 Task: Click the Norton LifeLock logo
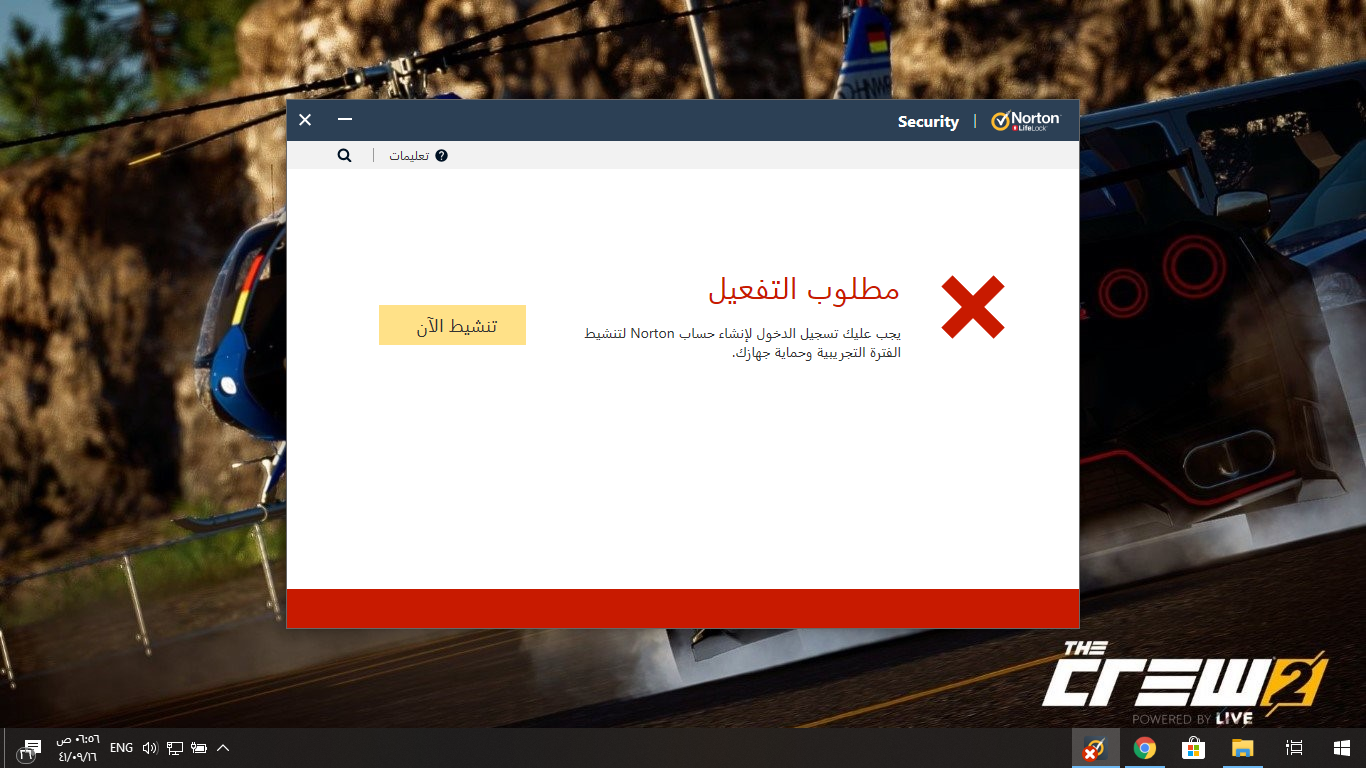(1026, 121)
